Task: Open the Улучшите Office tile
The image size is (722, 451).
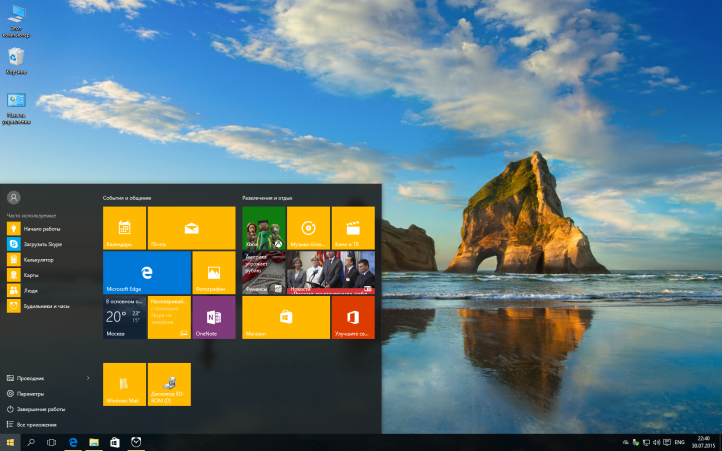Action: click(353, 317)
